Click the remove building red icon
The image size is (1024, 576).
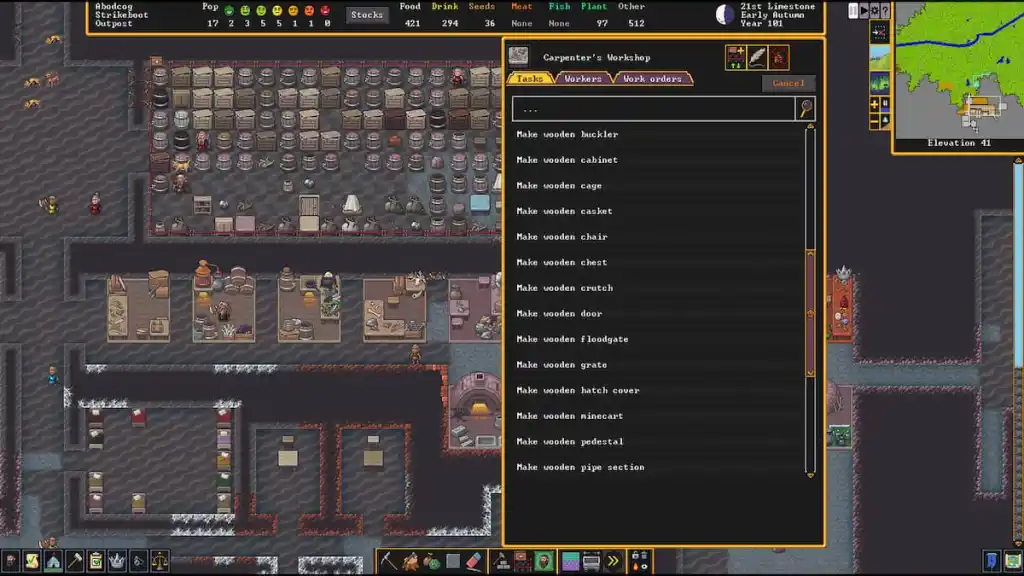click(x=778, y=57)
